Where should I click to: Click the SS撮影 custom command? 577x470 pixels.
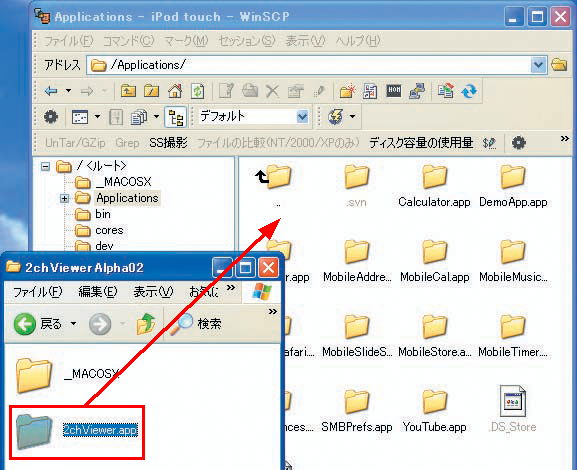pyautogui.click(x=168, y=143)
